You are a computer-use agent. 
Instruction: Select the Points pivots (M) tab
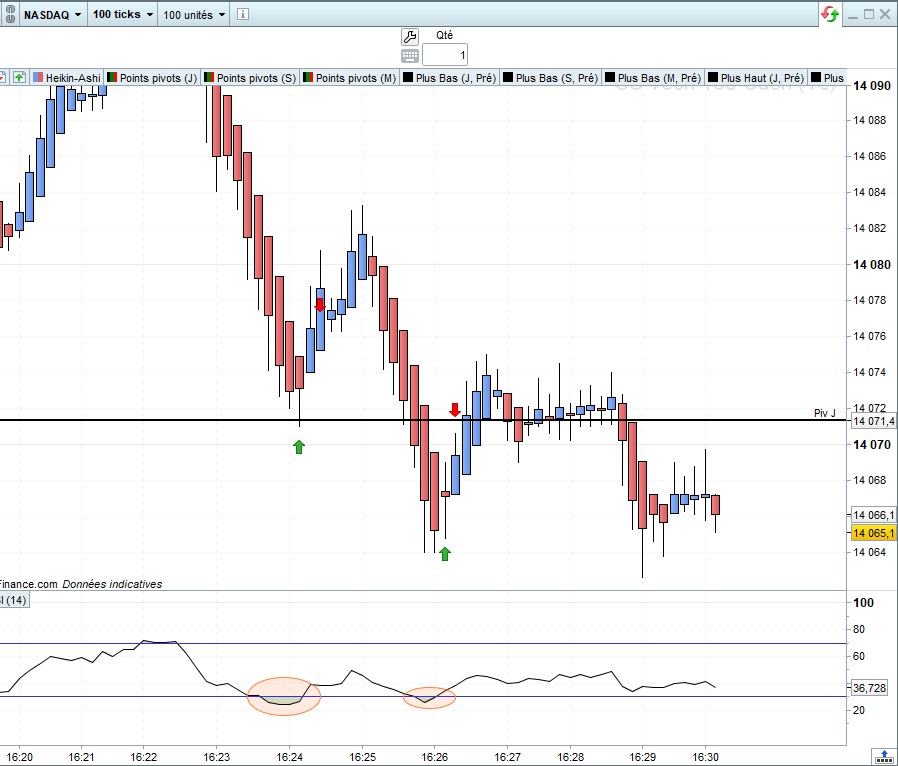pos(349,78)
